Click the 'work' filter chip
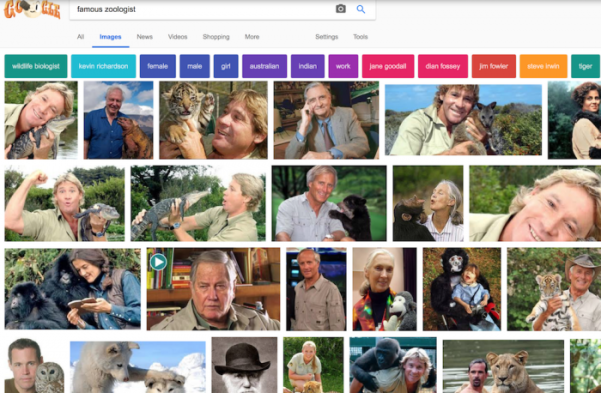This screenshot has height=393, width=601. coord(343,66)
